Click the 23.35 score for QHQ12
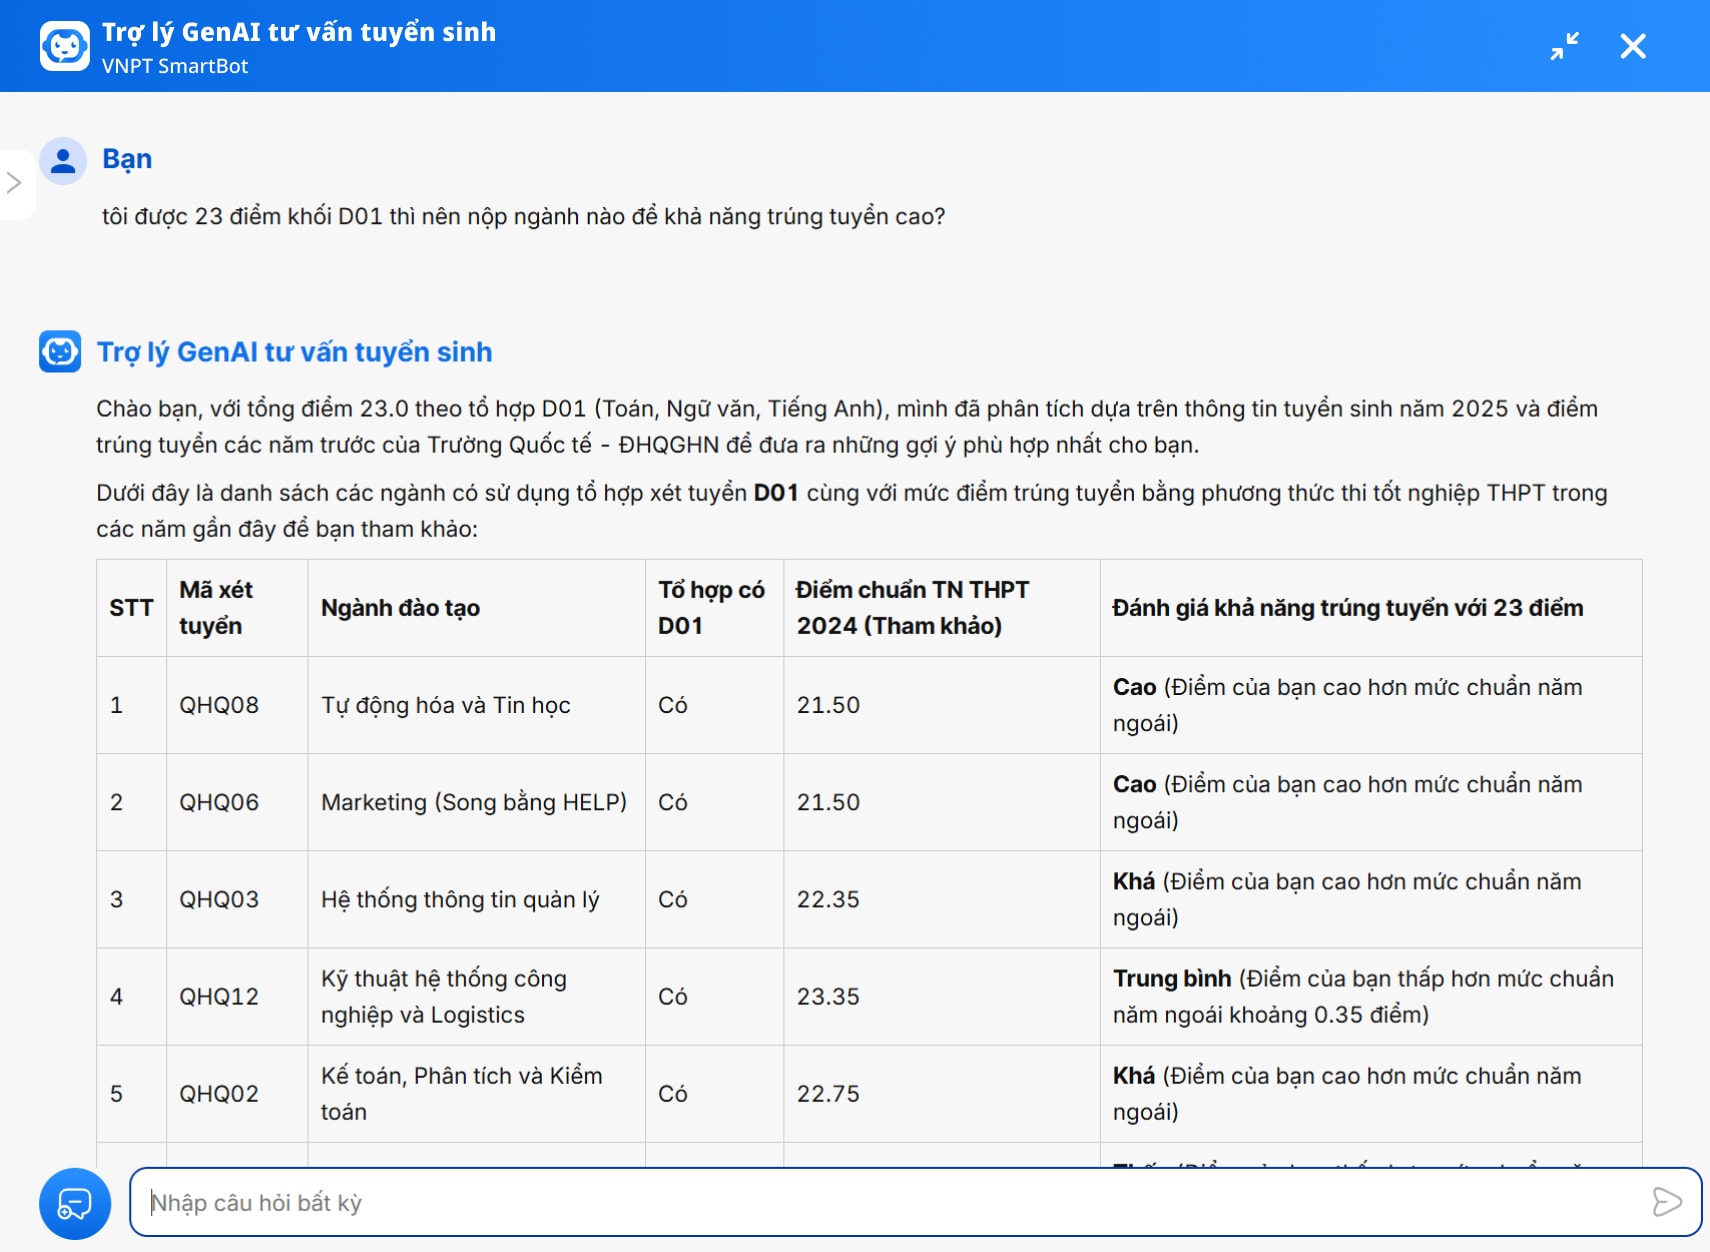This screenshot has width=1710, height=1252. 828,996
